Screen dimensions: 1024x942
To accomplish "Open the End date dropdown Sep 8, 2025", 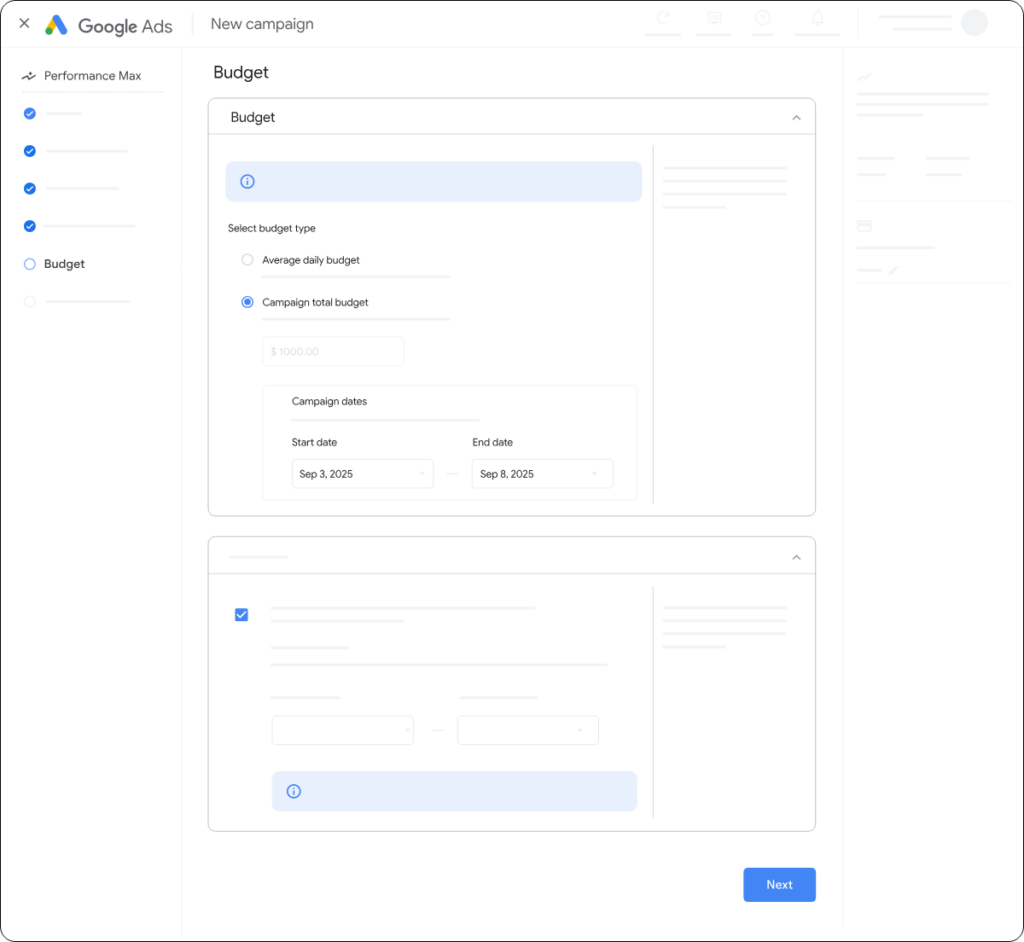I will point(542,474).
